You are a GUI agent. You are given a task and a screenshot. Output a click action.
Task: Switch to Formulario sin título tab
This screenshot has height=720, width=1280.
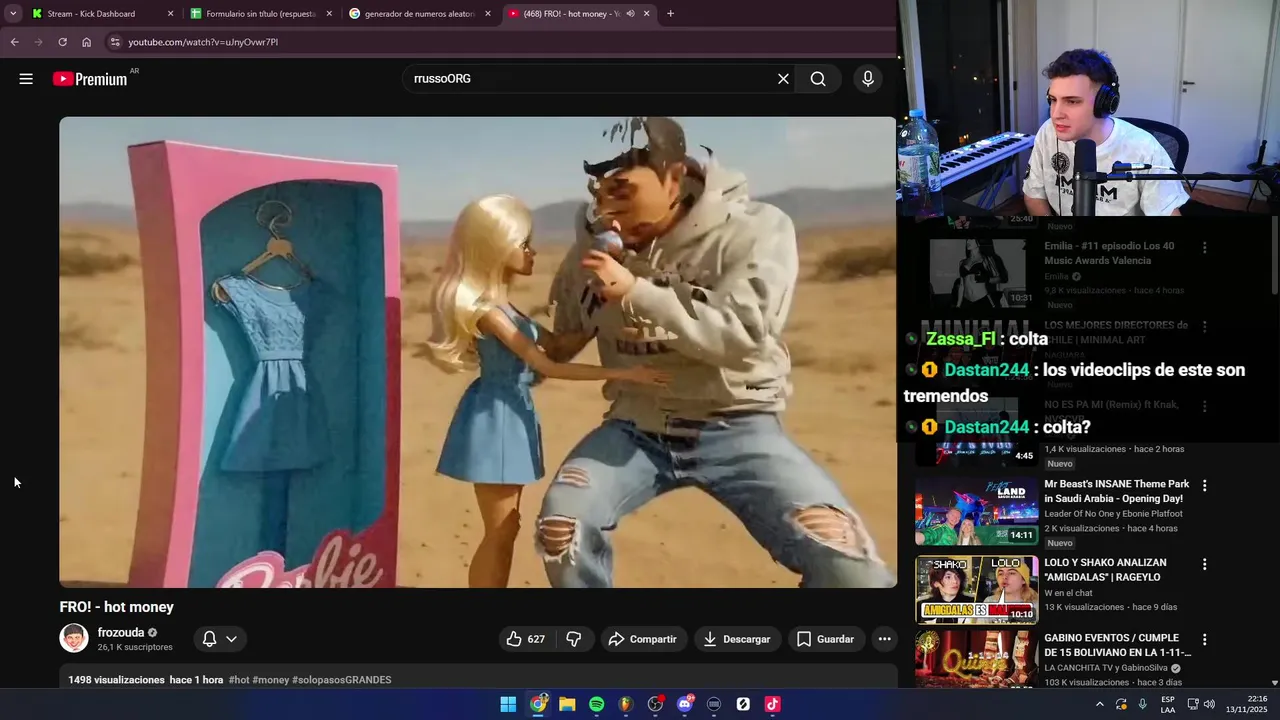pyautogui.click(x=261, y=14)
